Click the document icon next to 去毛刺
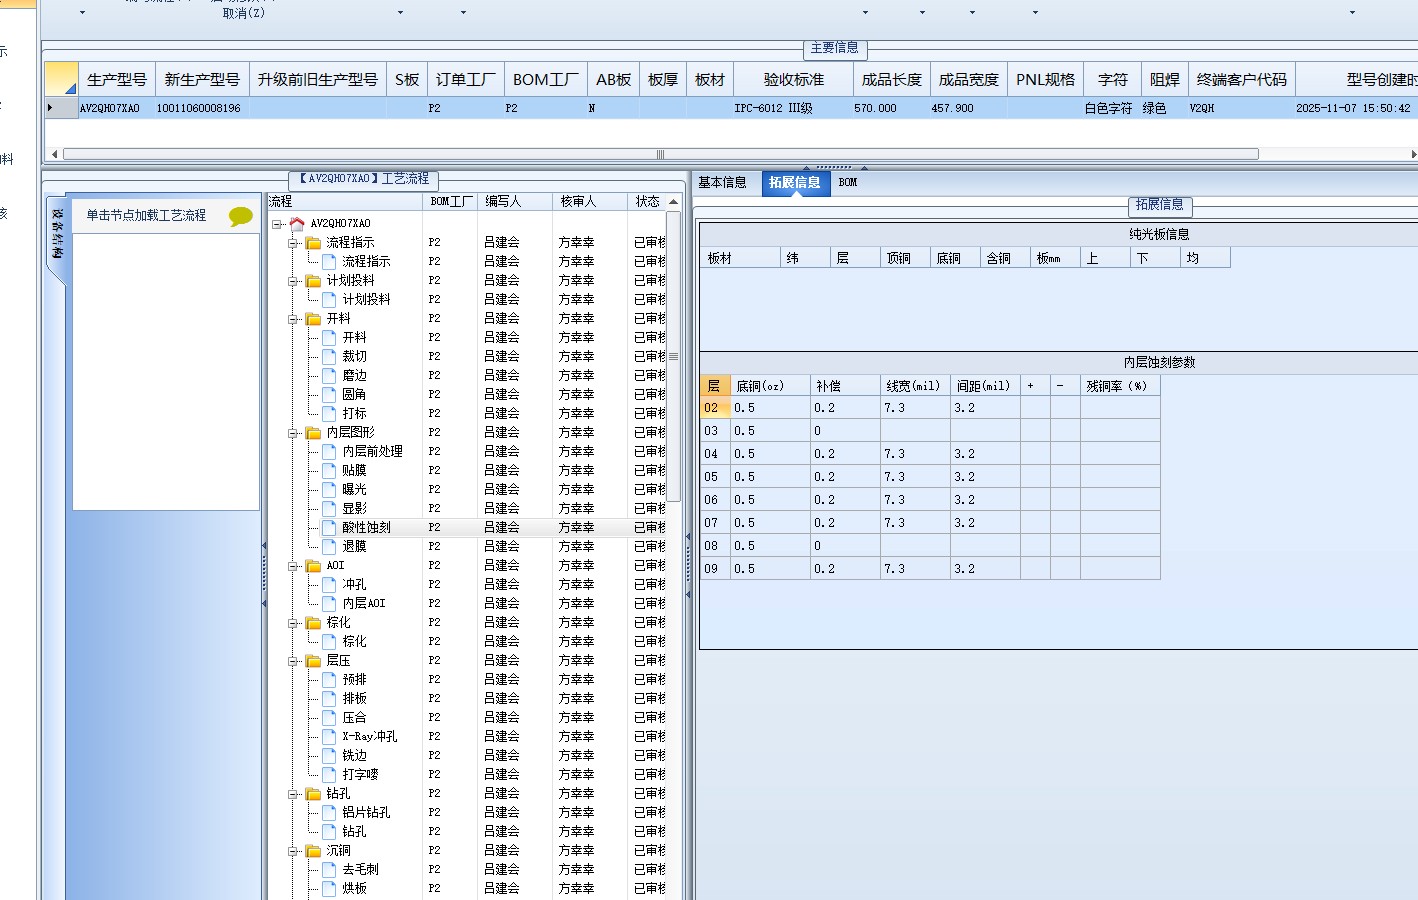This screenshot has height=900, width=1418. 329,869
